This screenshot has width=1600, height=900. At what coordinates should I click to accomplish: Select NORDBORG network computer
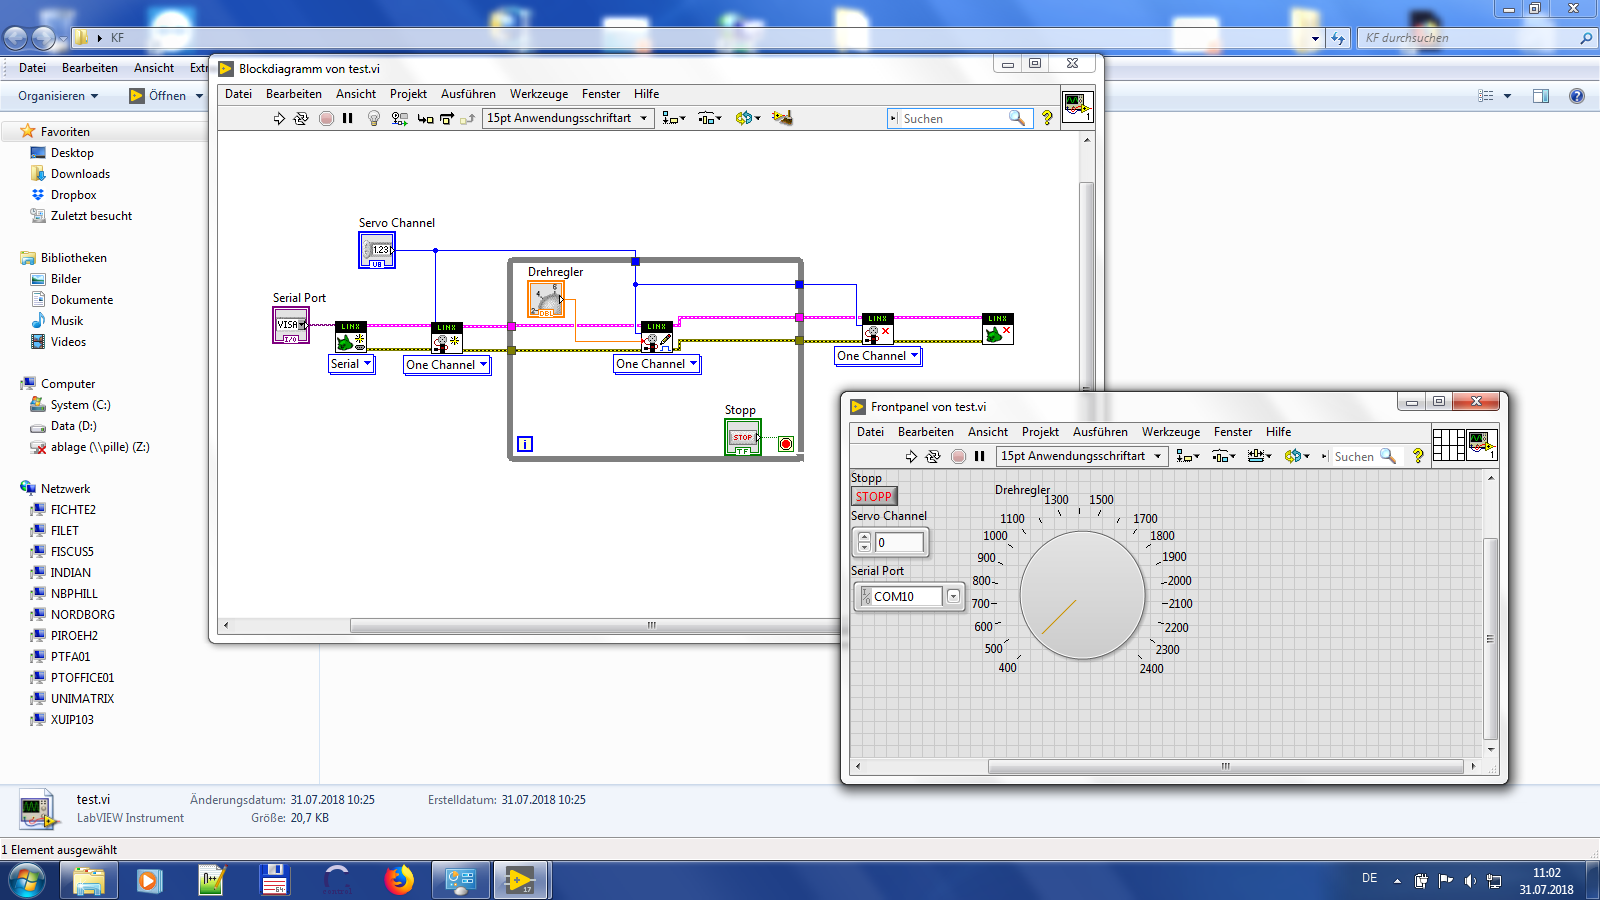(x=82, y=615)
